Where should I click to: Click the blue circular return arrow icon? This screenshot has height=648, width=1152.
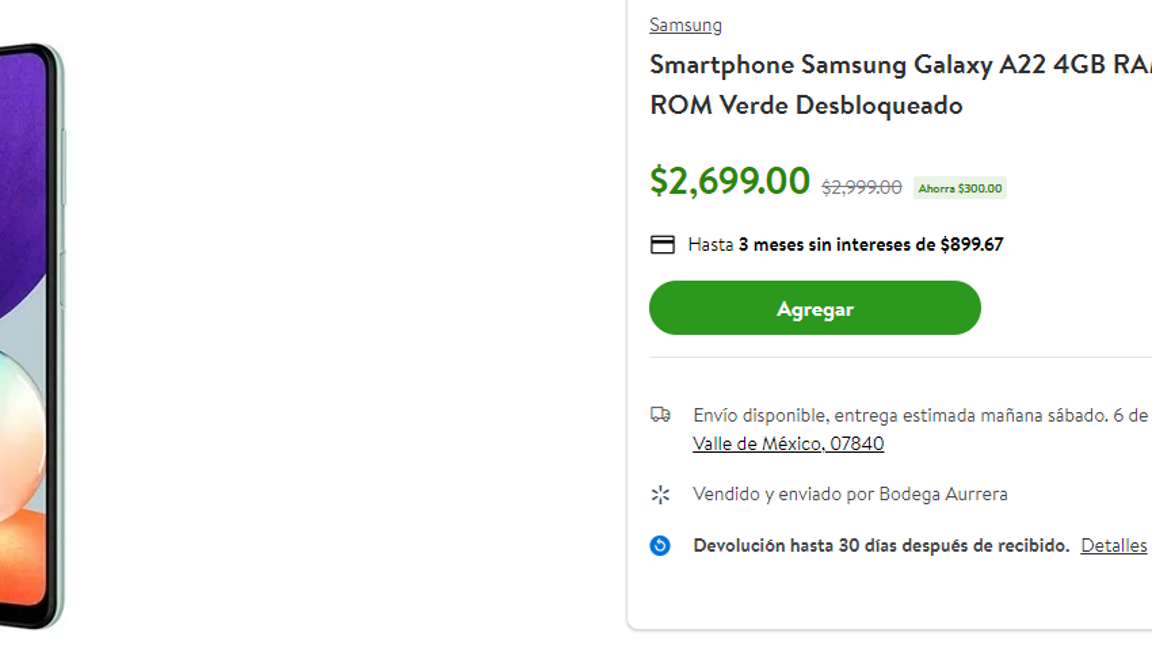pyautogui.click(x=661, y=545)
